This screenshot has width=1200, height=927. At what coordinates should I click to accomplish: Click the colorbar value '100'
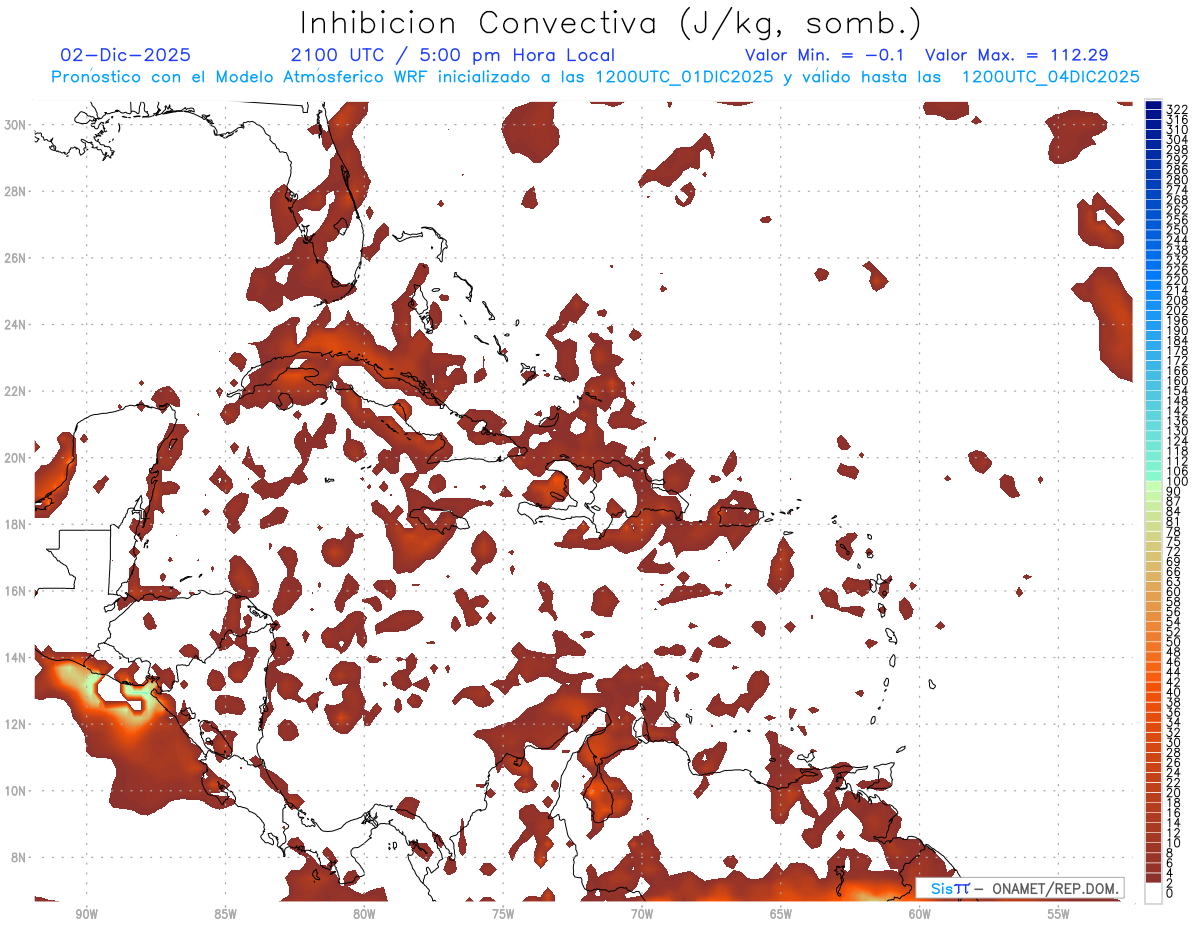(1177, 482)
